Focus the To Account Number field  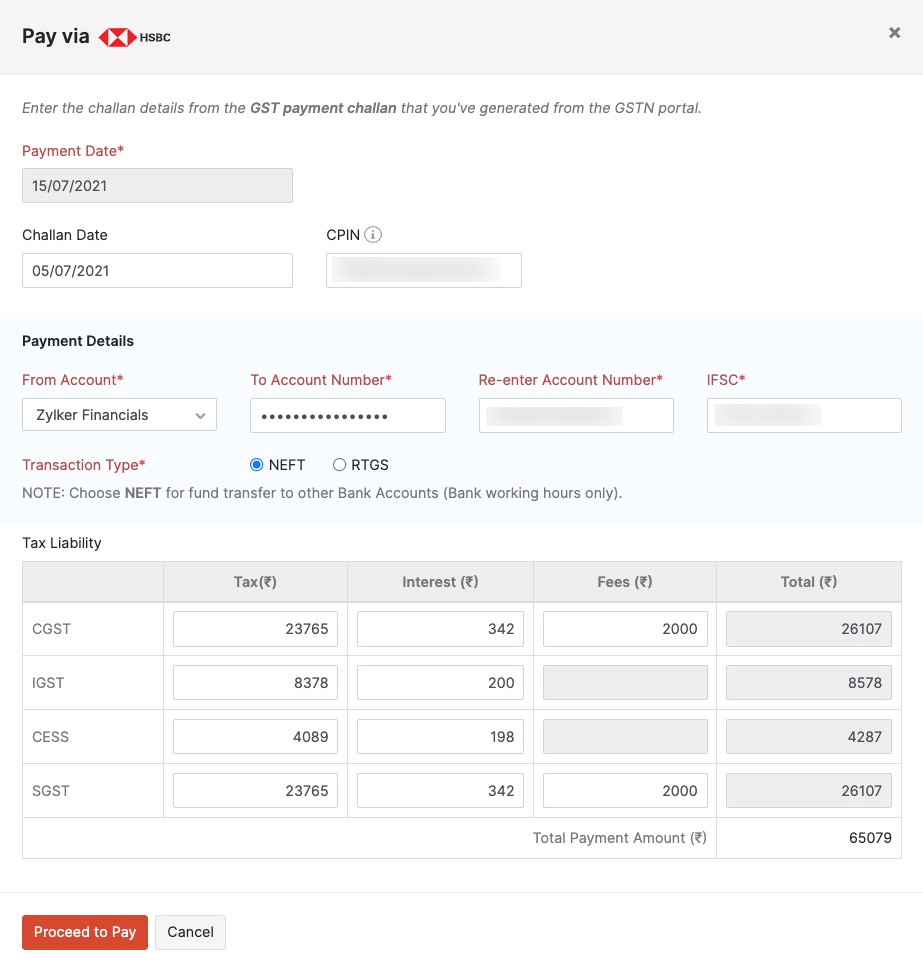click(347, 415)
